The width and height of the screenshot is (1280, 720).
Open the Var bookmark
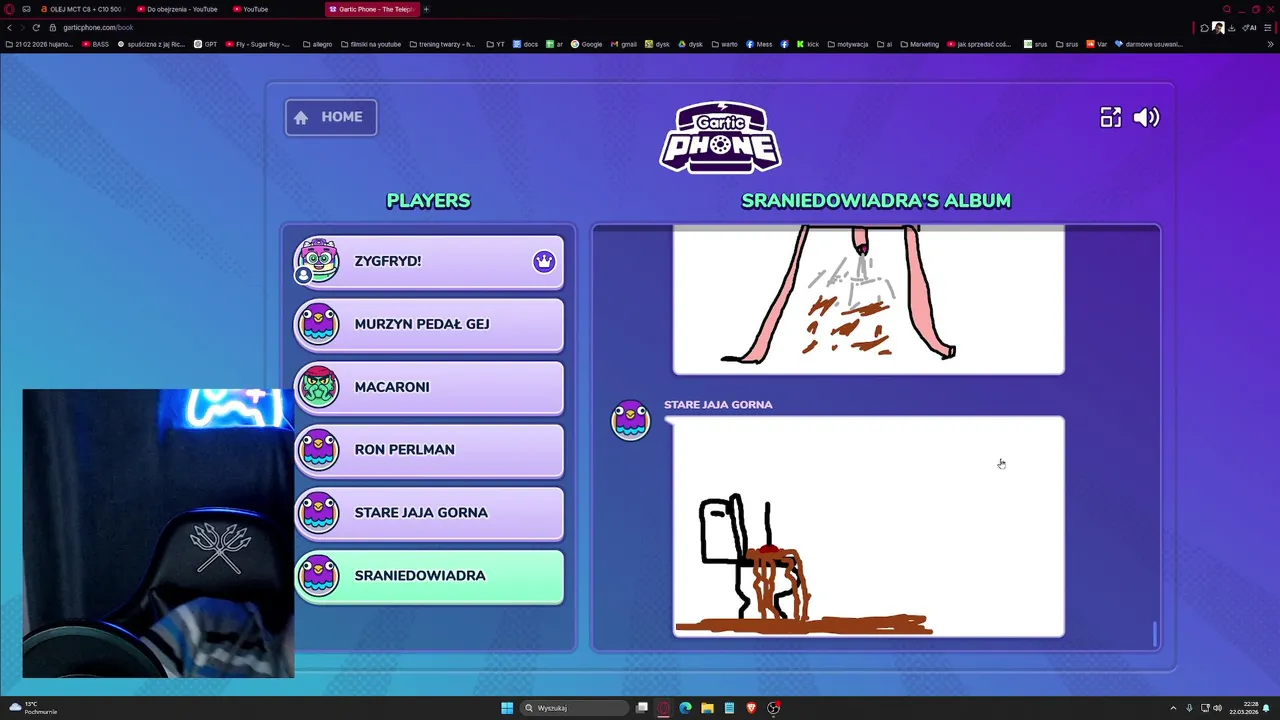1097,44
